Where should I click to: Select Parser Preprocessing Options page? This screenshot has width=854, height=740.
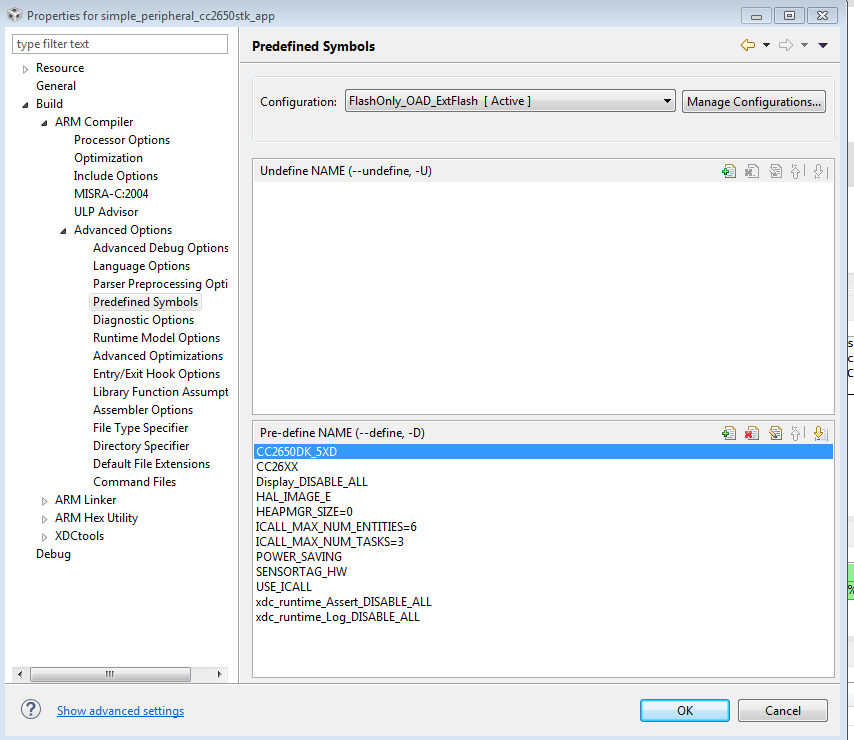coord(160,284)
